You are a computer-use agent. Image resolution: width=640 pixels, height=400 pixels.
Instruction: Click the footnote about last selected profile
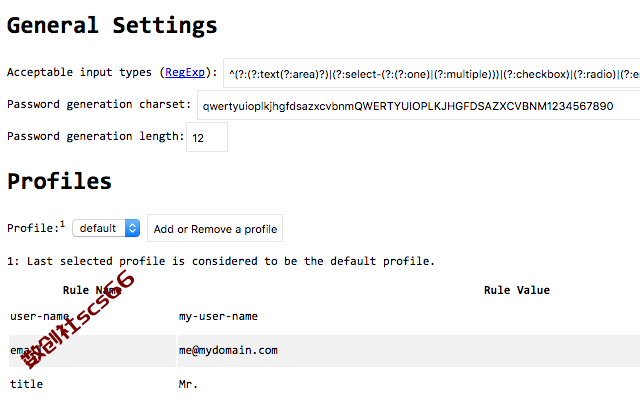[221, 261]
